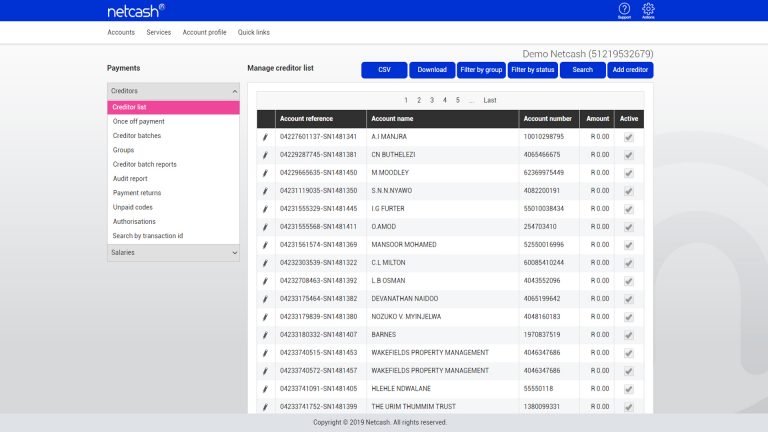Viewport: 768px width, 432px height.
Task: Edit C.L MILTON with pencil icon
Action: pos(265,263)
